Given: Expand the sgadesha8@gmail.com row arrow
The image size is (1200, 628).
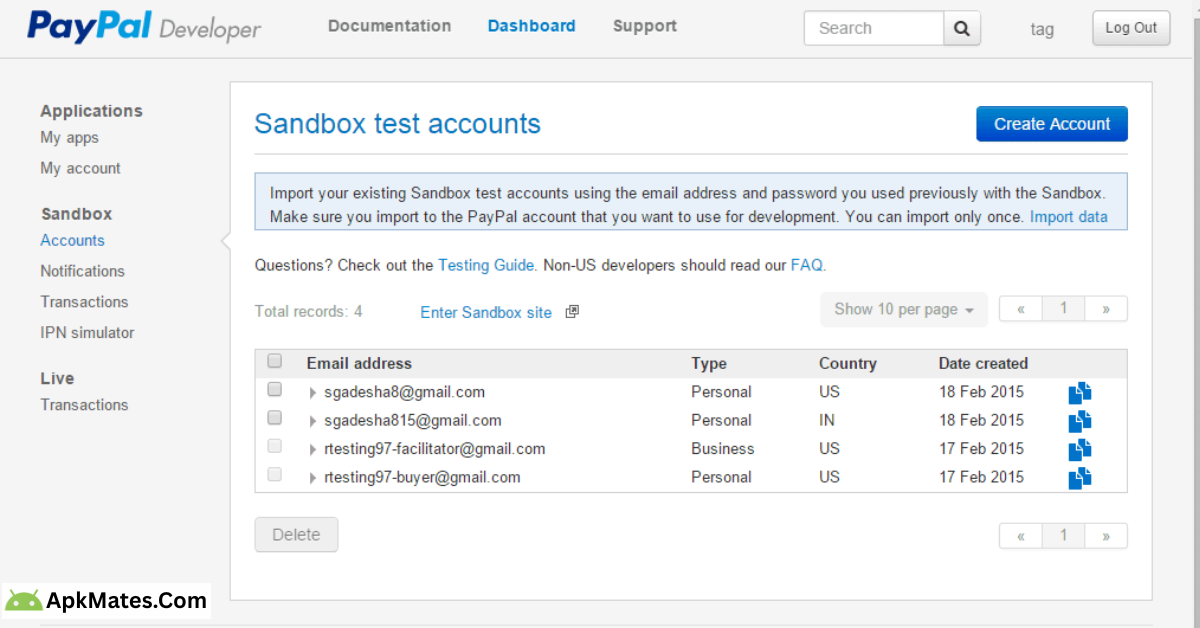Looking at the screenshot, I should (x=313, y=393).
